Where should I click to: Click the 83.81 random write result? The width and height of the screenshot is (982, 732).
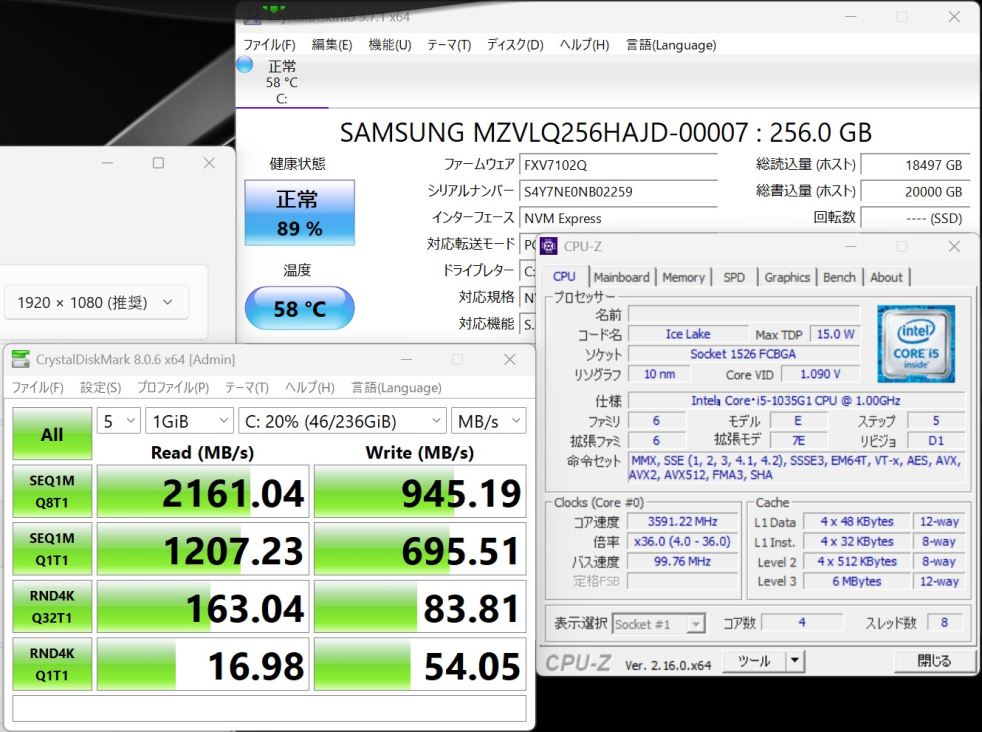pos(420,607)
